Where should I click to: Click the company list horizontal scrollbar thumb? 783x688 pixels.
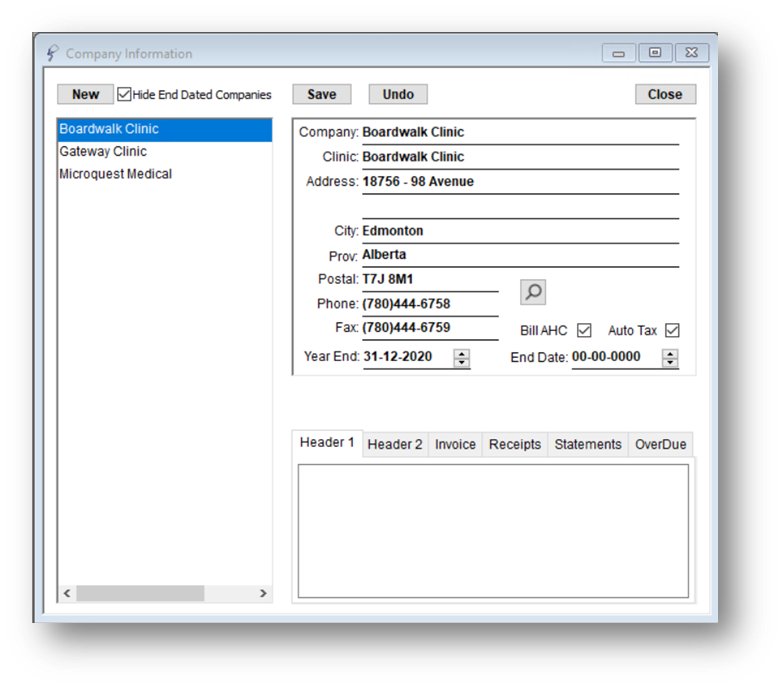tap(140, 593)
